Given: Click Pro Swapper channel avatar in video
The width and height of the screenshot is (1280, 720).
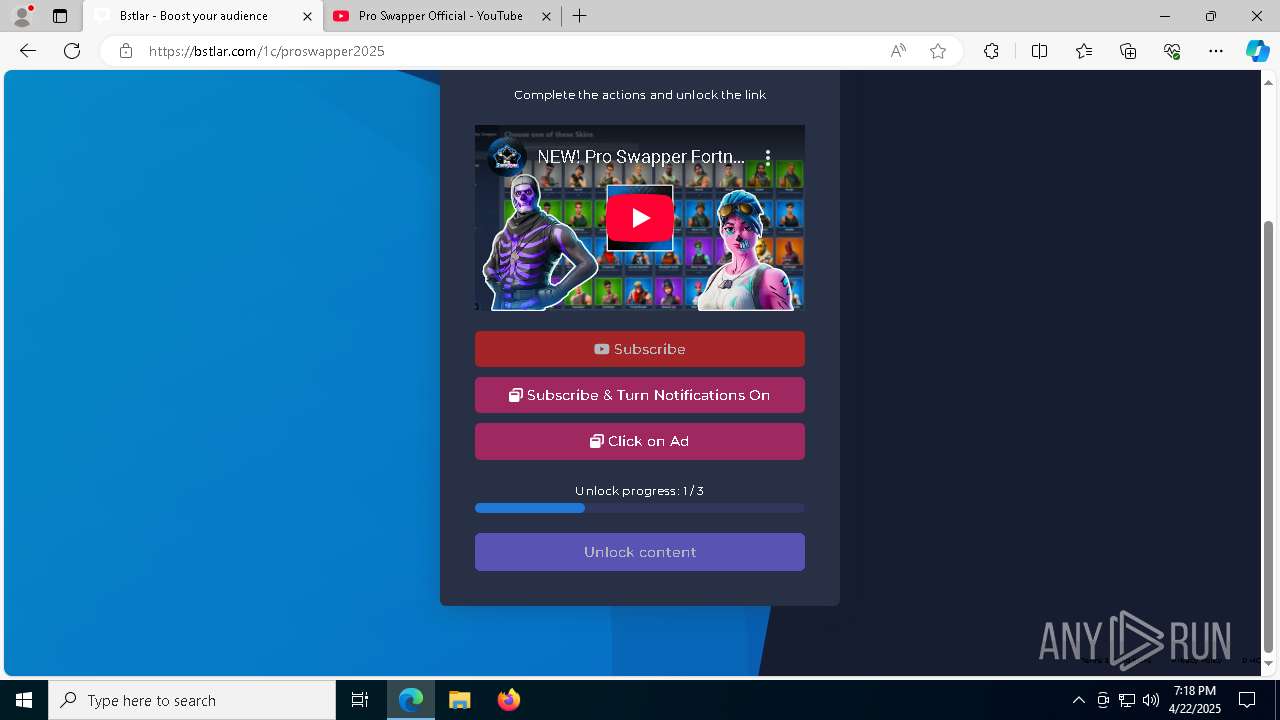Looking at the screenshot, I should tap(507, 157).
